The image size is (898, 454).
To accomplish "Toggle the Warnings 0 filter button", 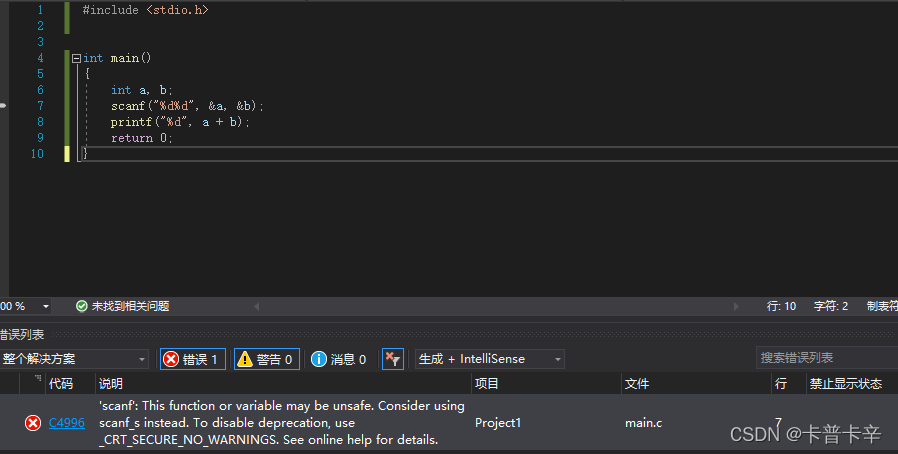I will point(266,359).
